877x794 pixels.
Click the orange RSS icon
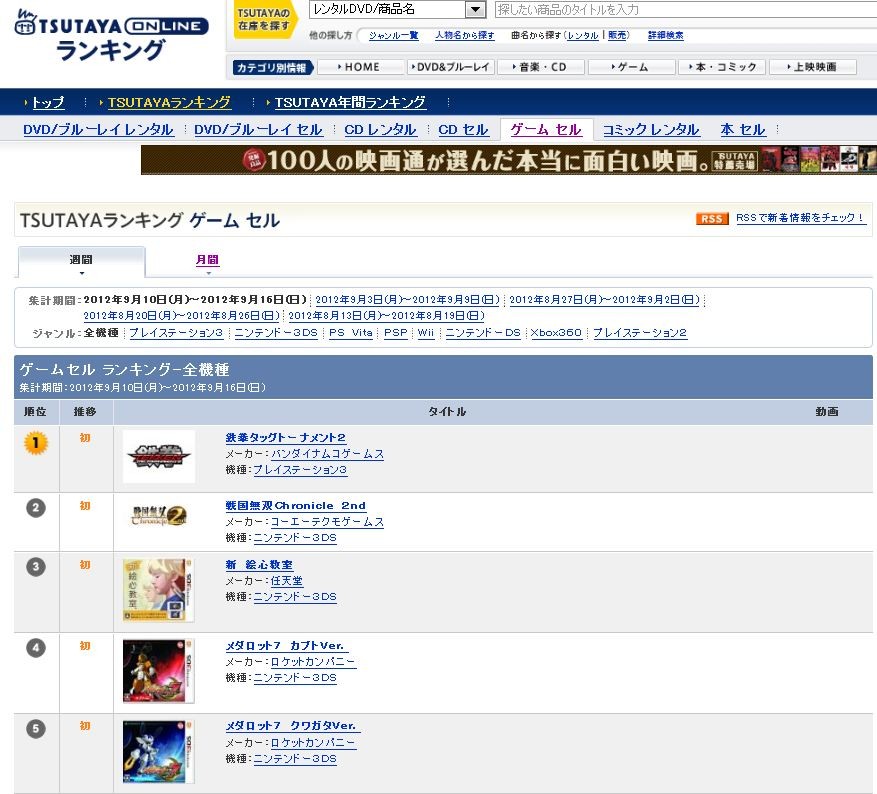(x=712, y=219)
